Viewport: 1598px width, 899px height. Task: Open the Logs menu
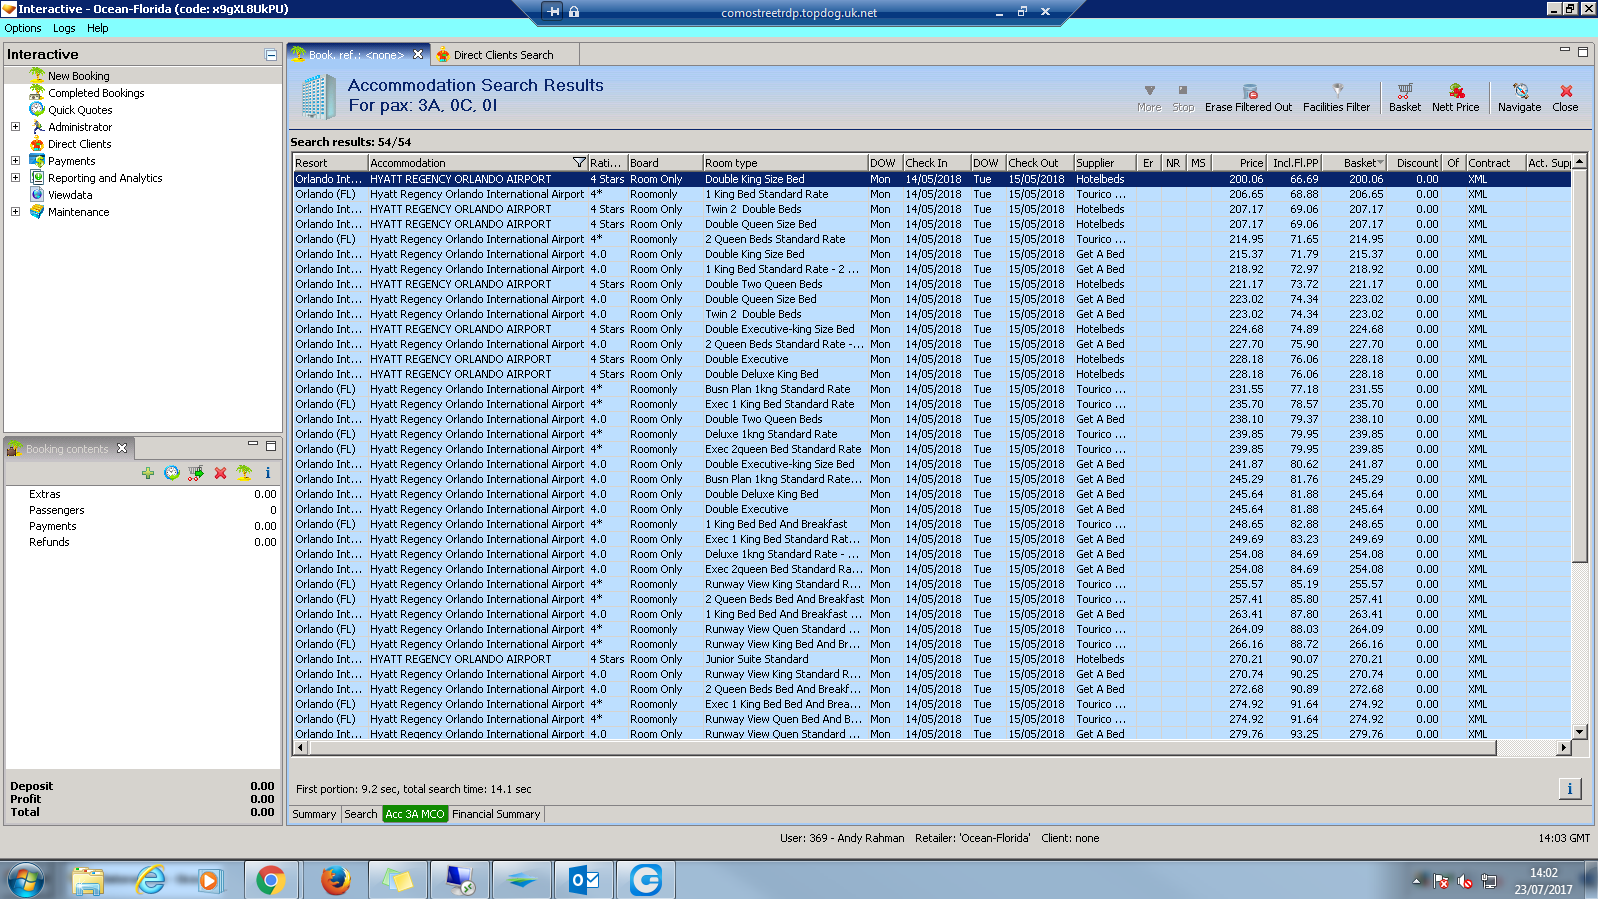point(64,28)
